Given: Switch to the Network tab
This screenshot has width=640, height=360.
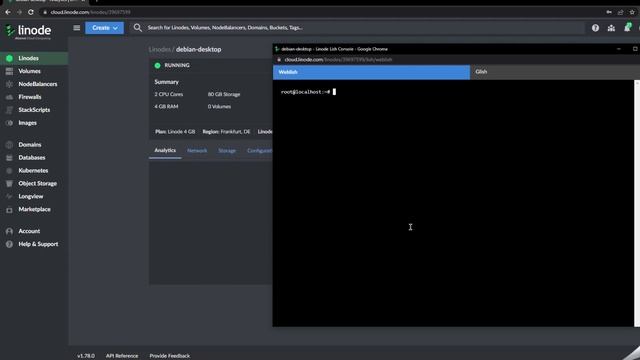Looking at the screenshot, I should (x=197, y=151).
